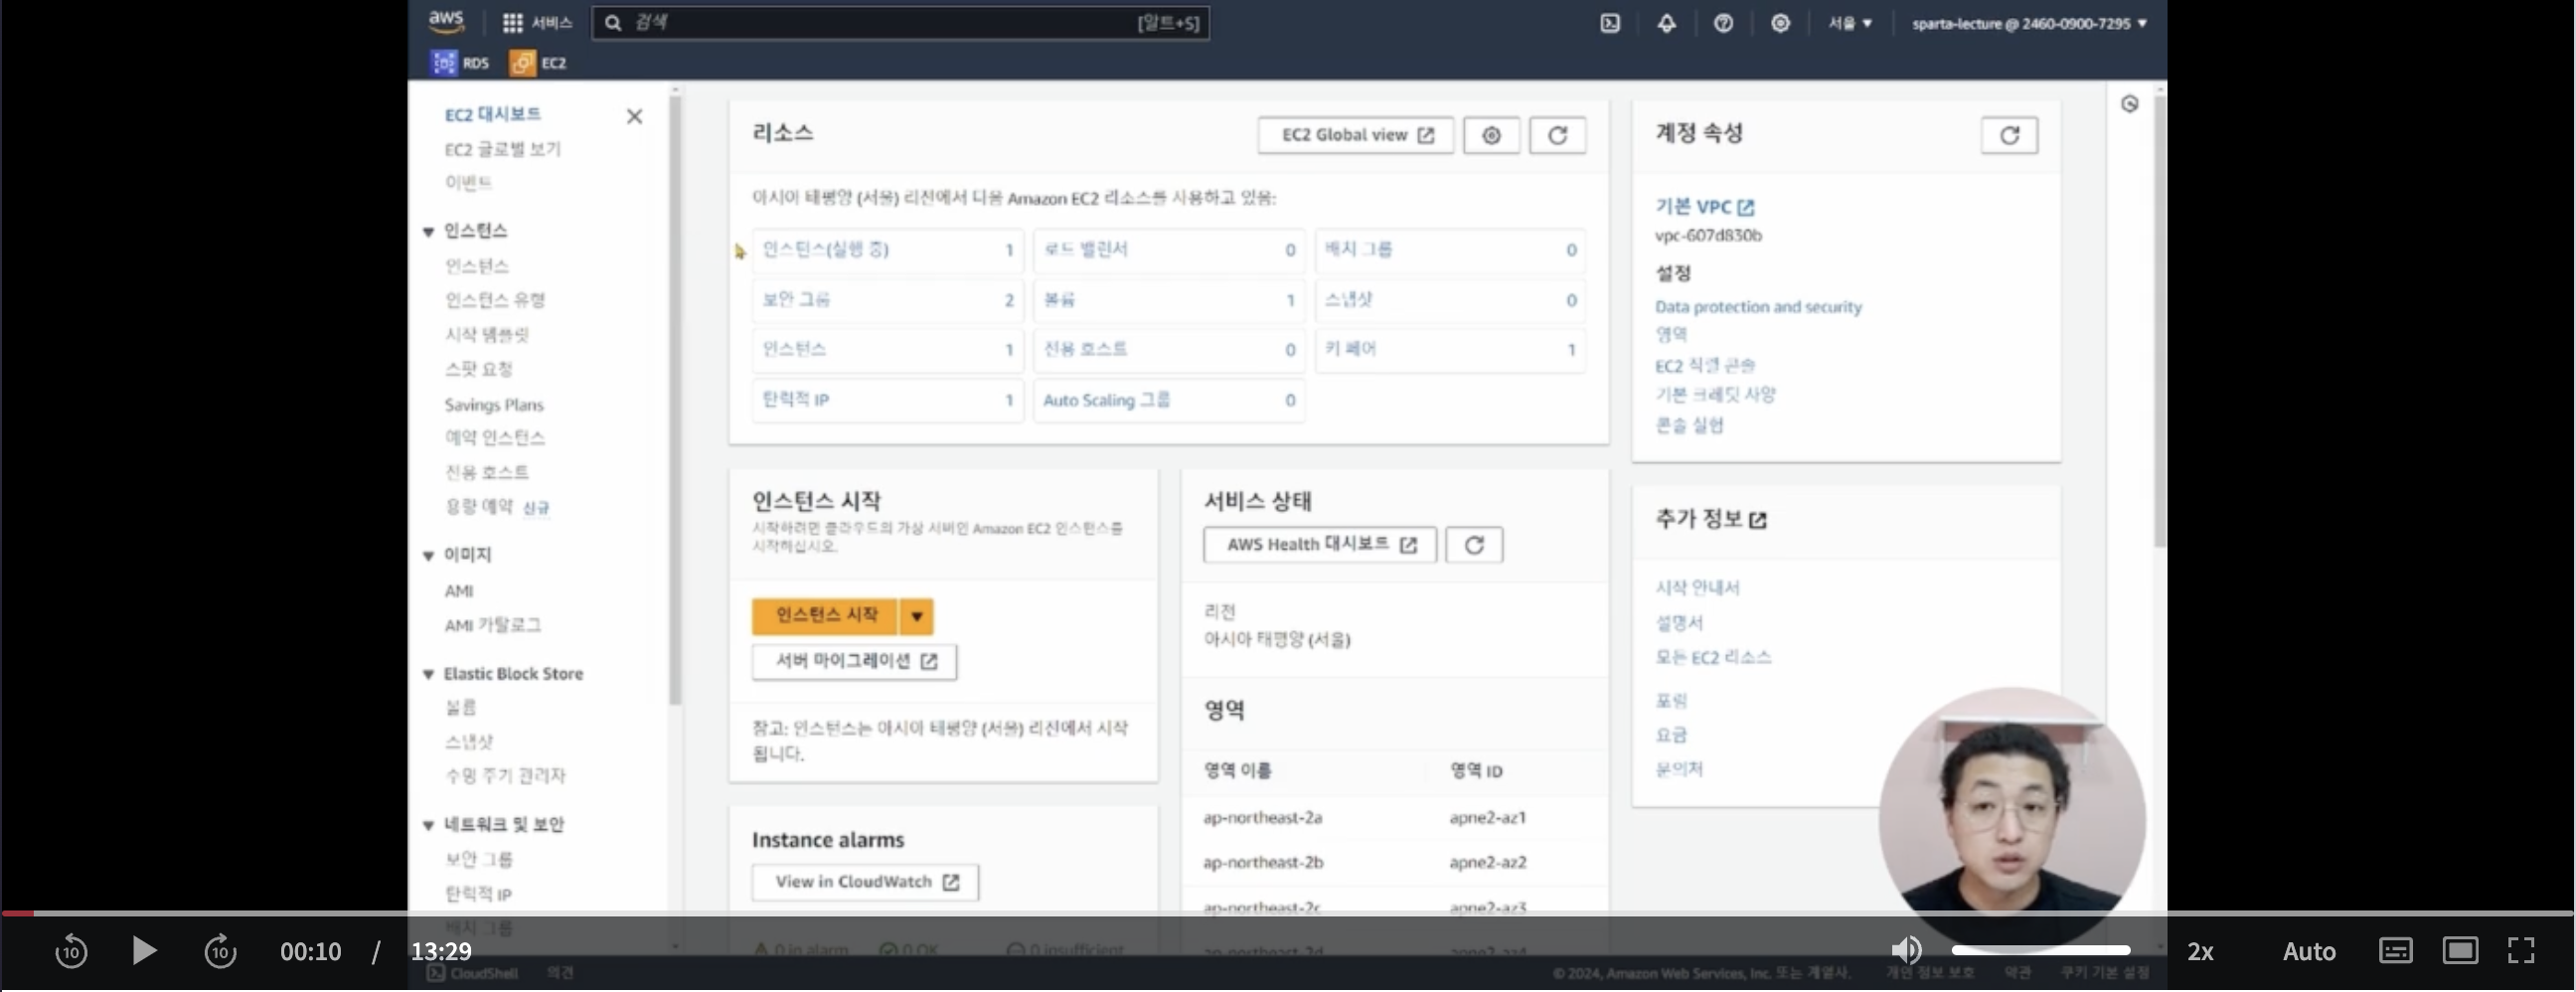The width and height of the screenshot is (2576, 992).
Task: Open 스팟 요청 in the sidebar
Action: point(479,369)
